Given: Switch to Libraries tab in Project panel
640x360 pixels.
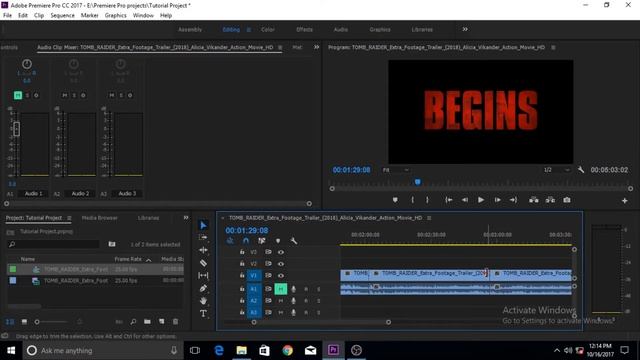Looking at the screenshot, I should click(149, 218).
